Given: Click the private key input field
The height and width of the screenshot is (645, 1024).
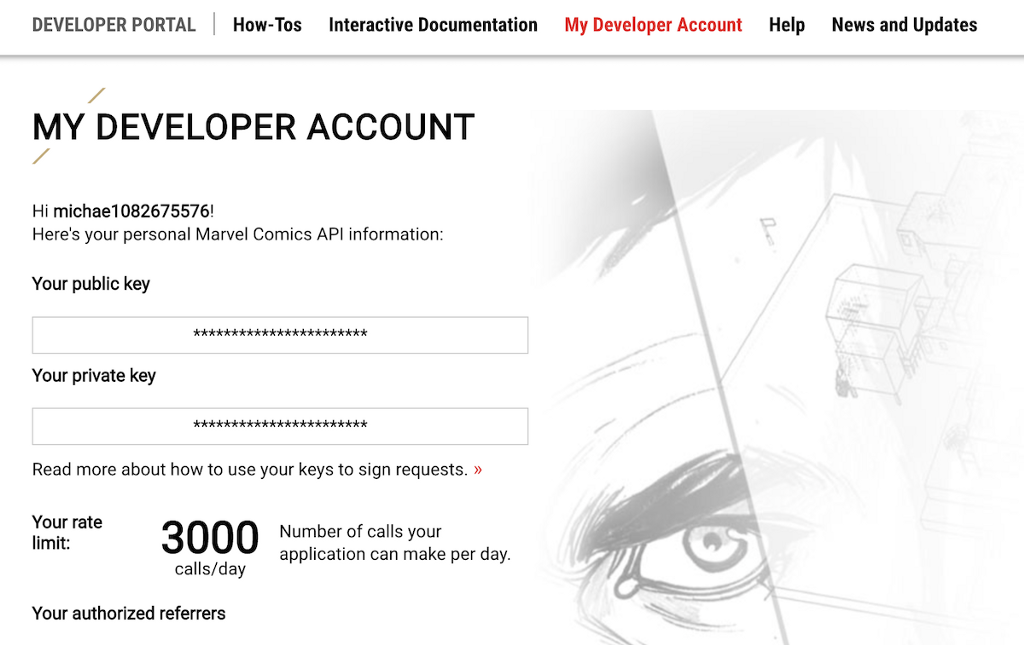Looking at the screenshot, I should (280, 426).
